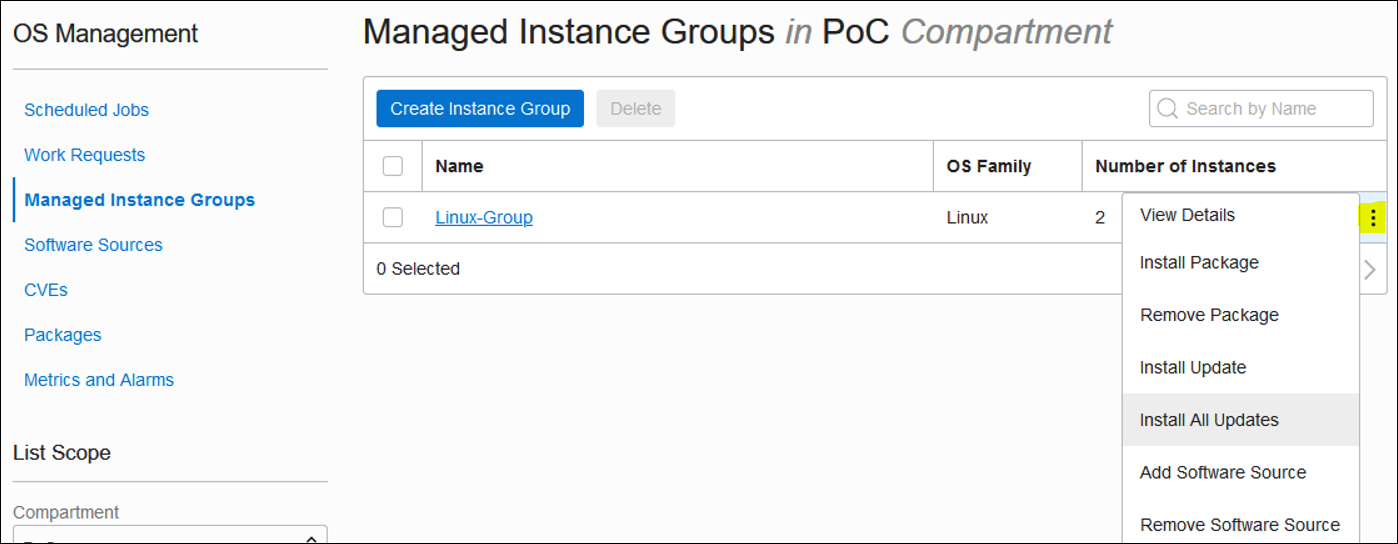1398x544 pixels.
Task: Select Install All Updates menu option
Action: point(1209,420)
